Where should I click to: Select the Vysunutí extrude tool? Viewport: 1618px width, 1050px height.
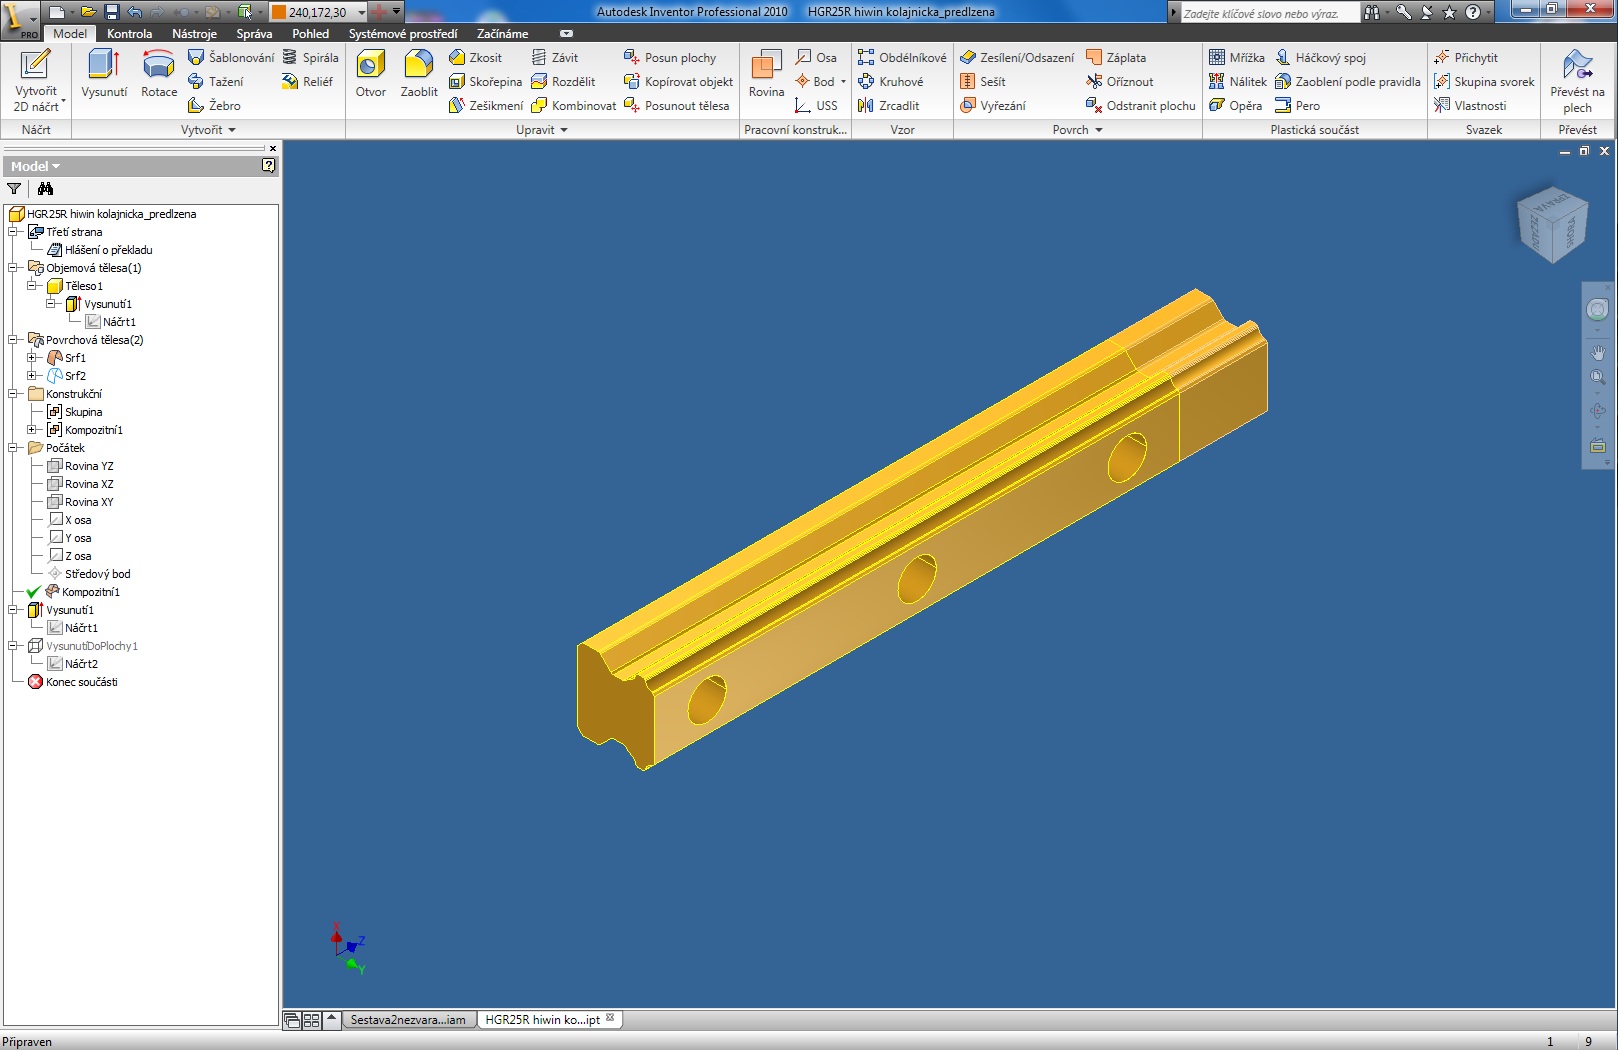pyautogui.click(x=104, y=75)
